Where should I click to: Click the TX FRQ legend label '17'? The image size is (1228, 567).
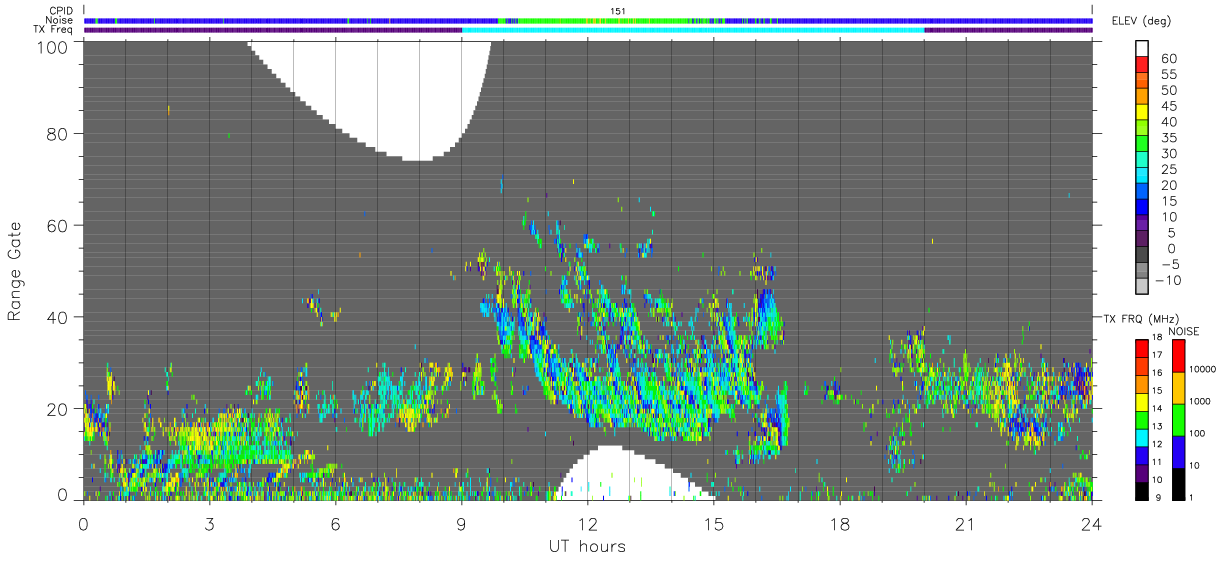click(1157, 355)
